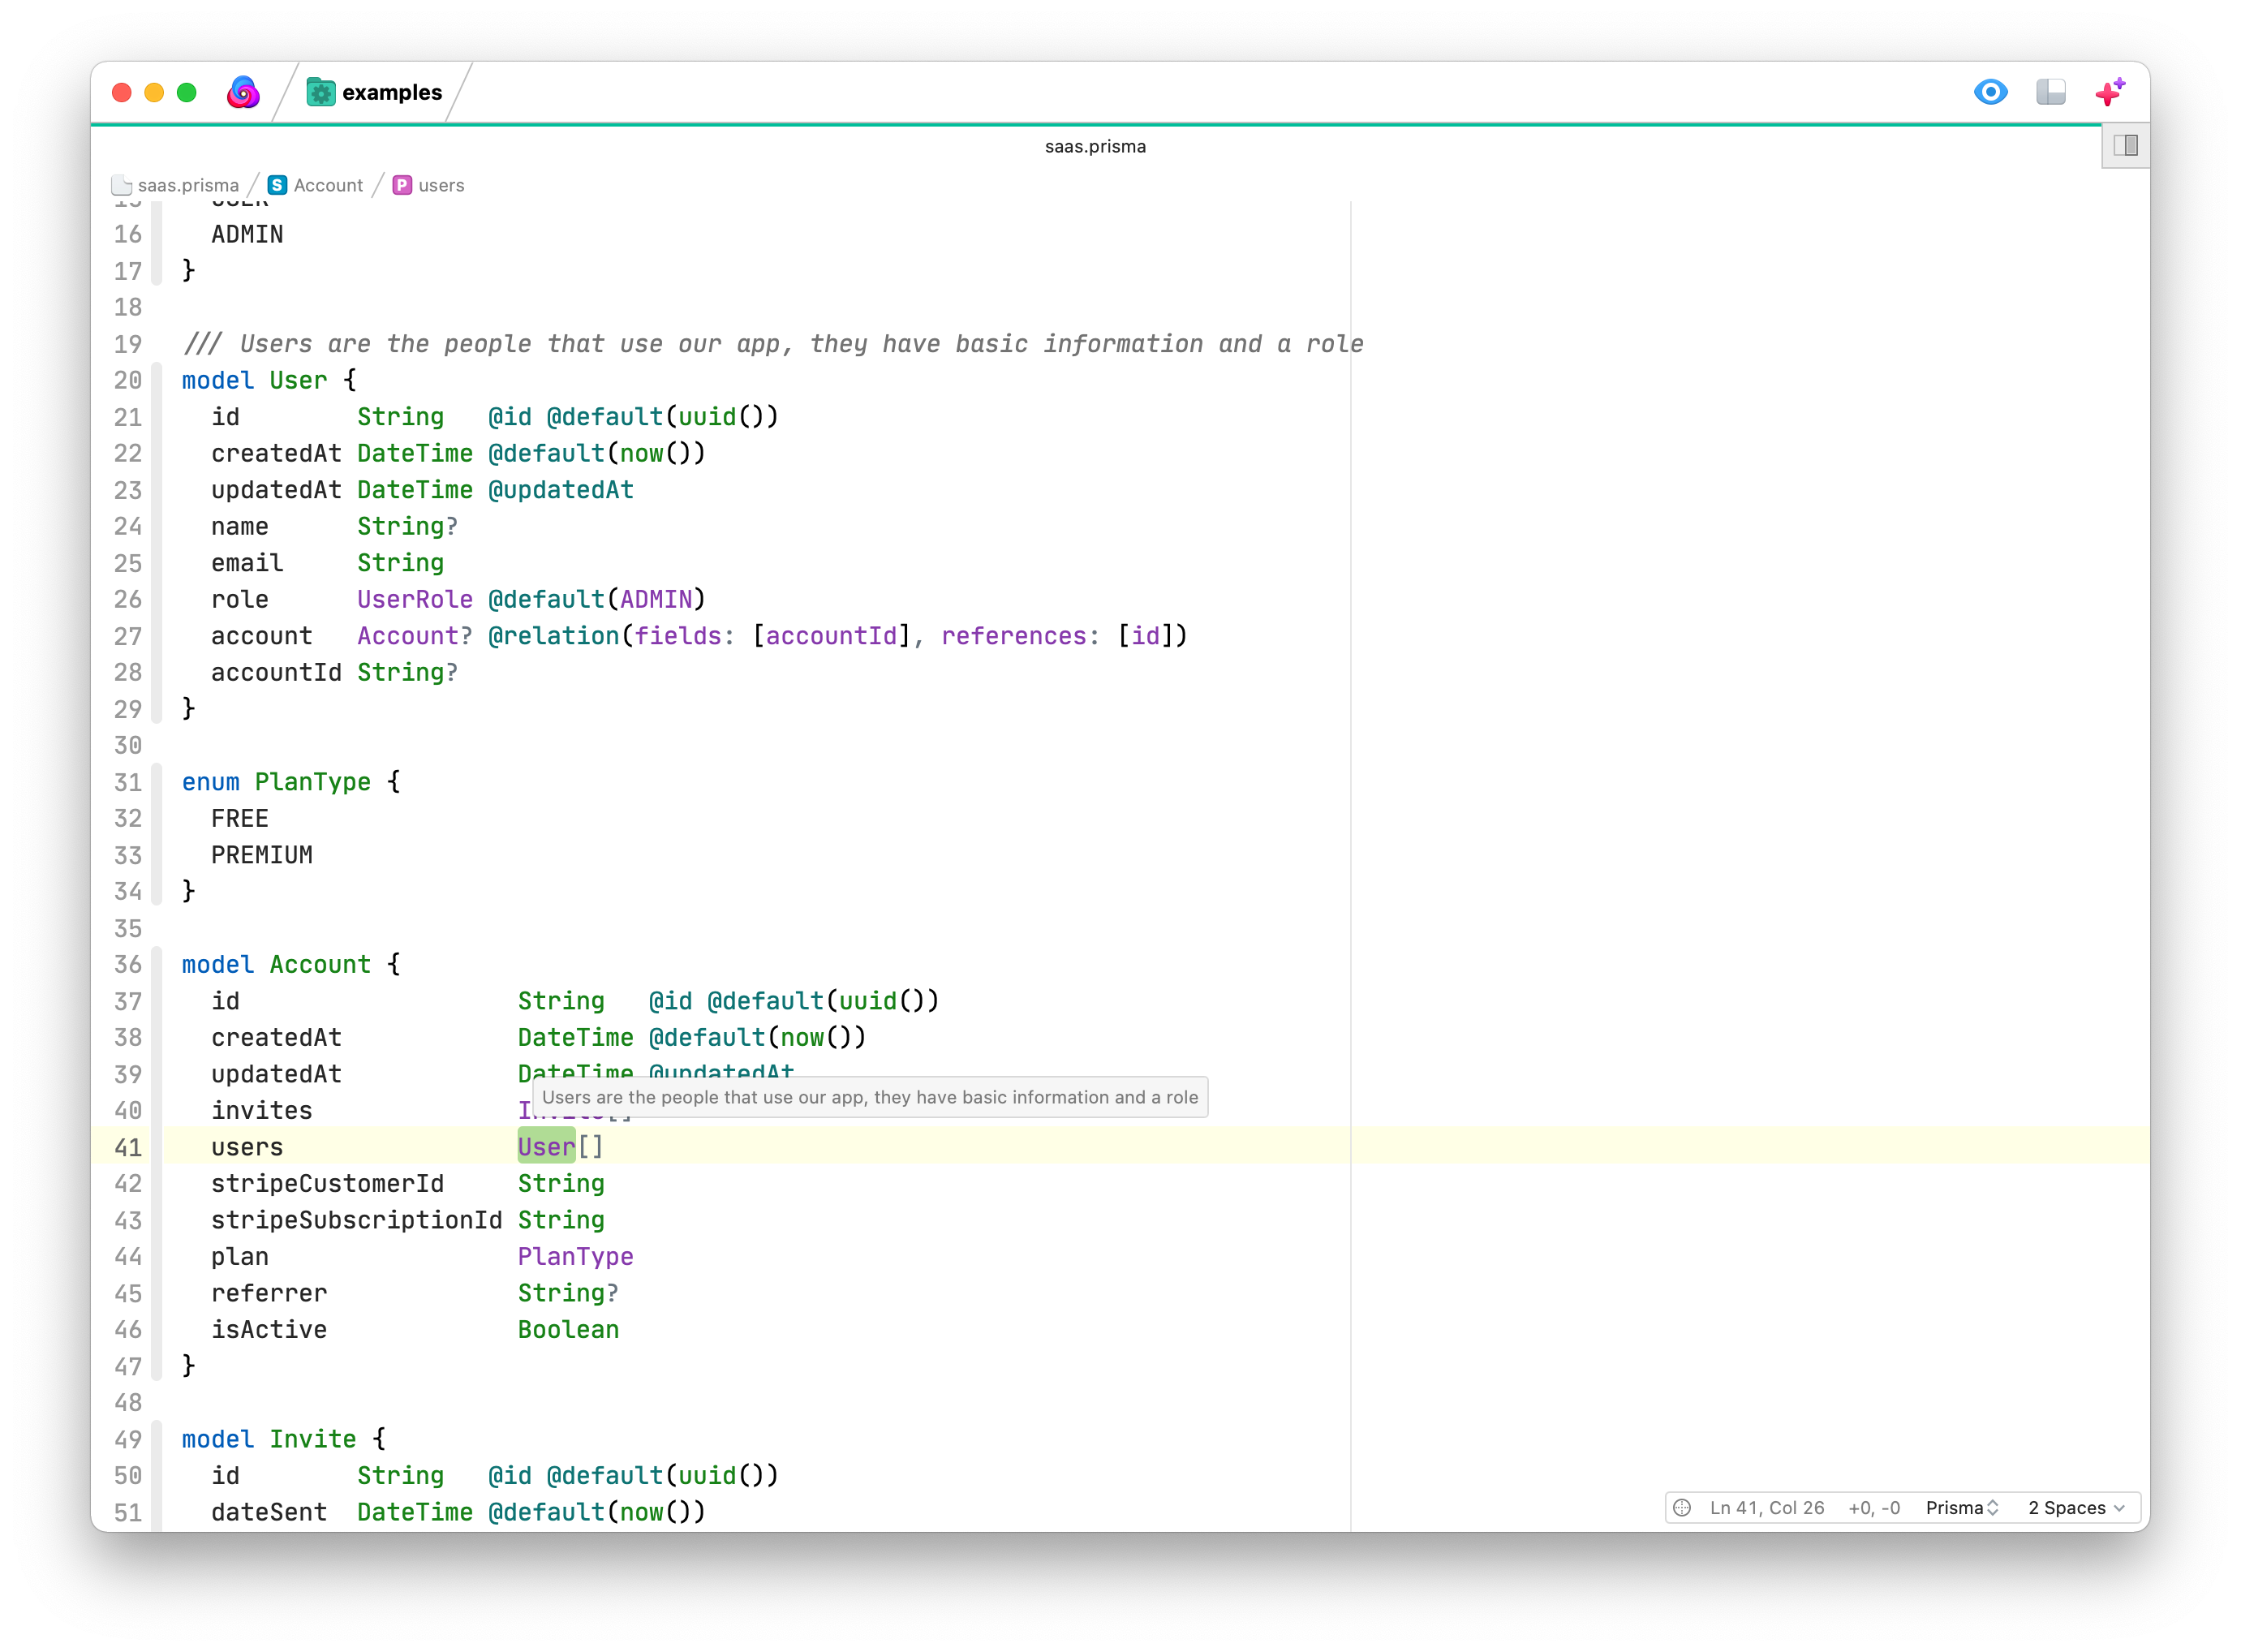This screenshot has width=2241, height=1652.
Task: Click the purple P users property icon
Action: click(402, 186)
